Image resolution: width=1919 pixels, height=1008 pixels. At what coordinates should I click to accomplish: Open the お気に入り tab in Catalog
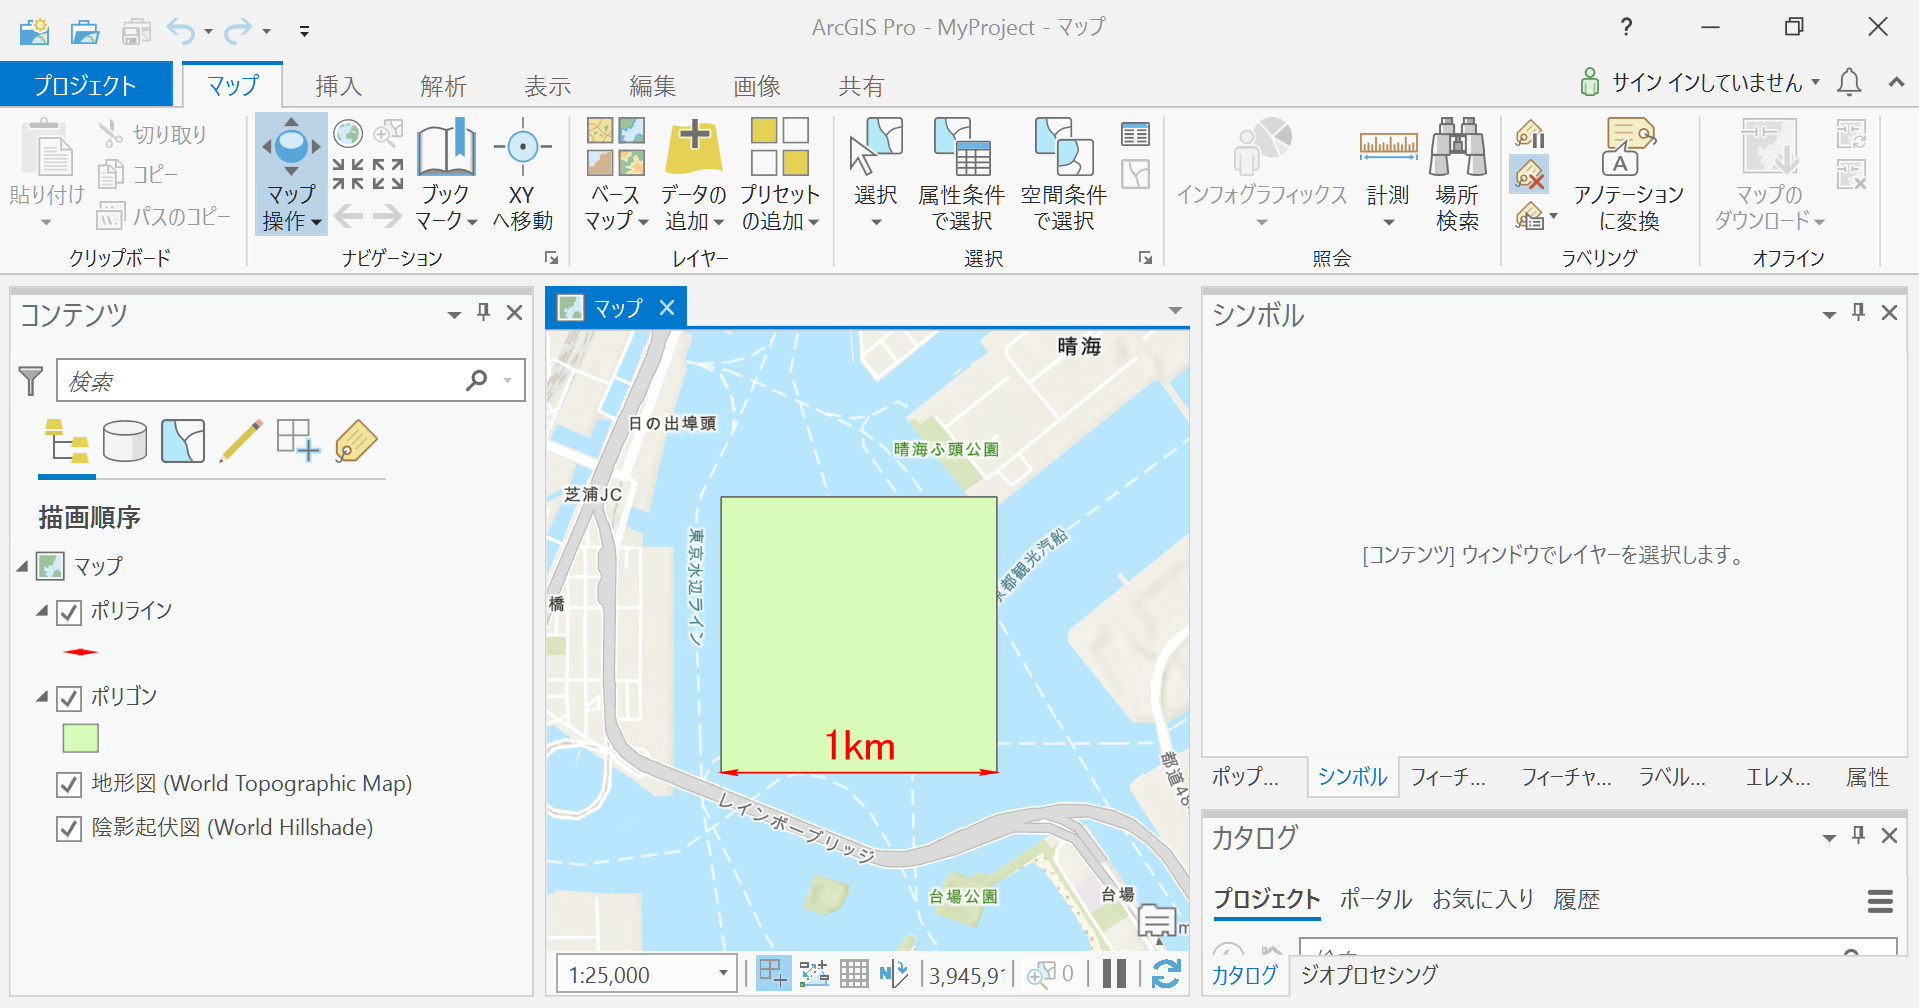pos(1483,899)
